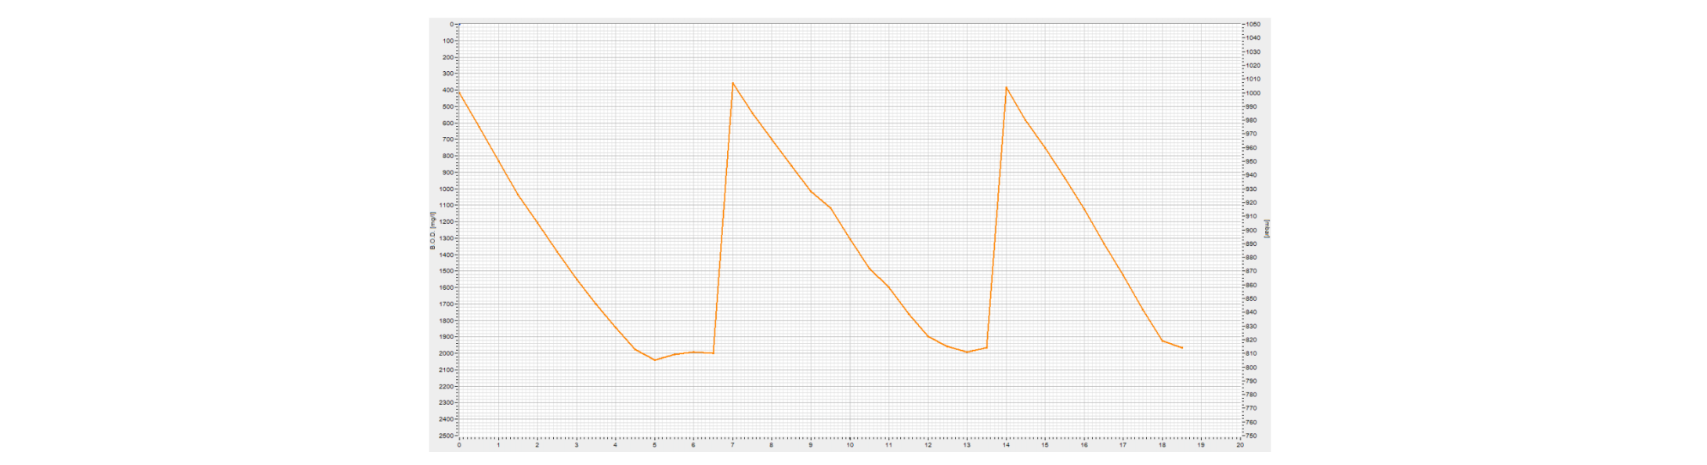
Task: Click the 750 label on the right axis
Action: point(1252,436)
